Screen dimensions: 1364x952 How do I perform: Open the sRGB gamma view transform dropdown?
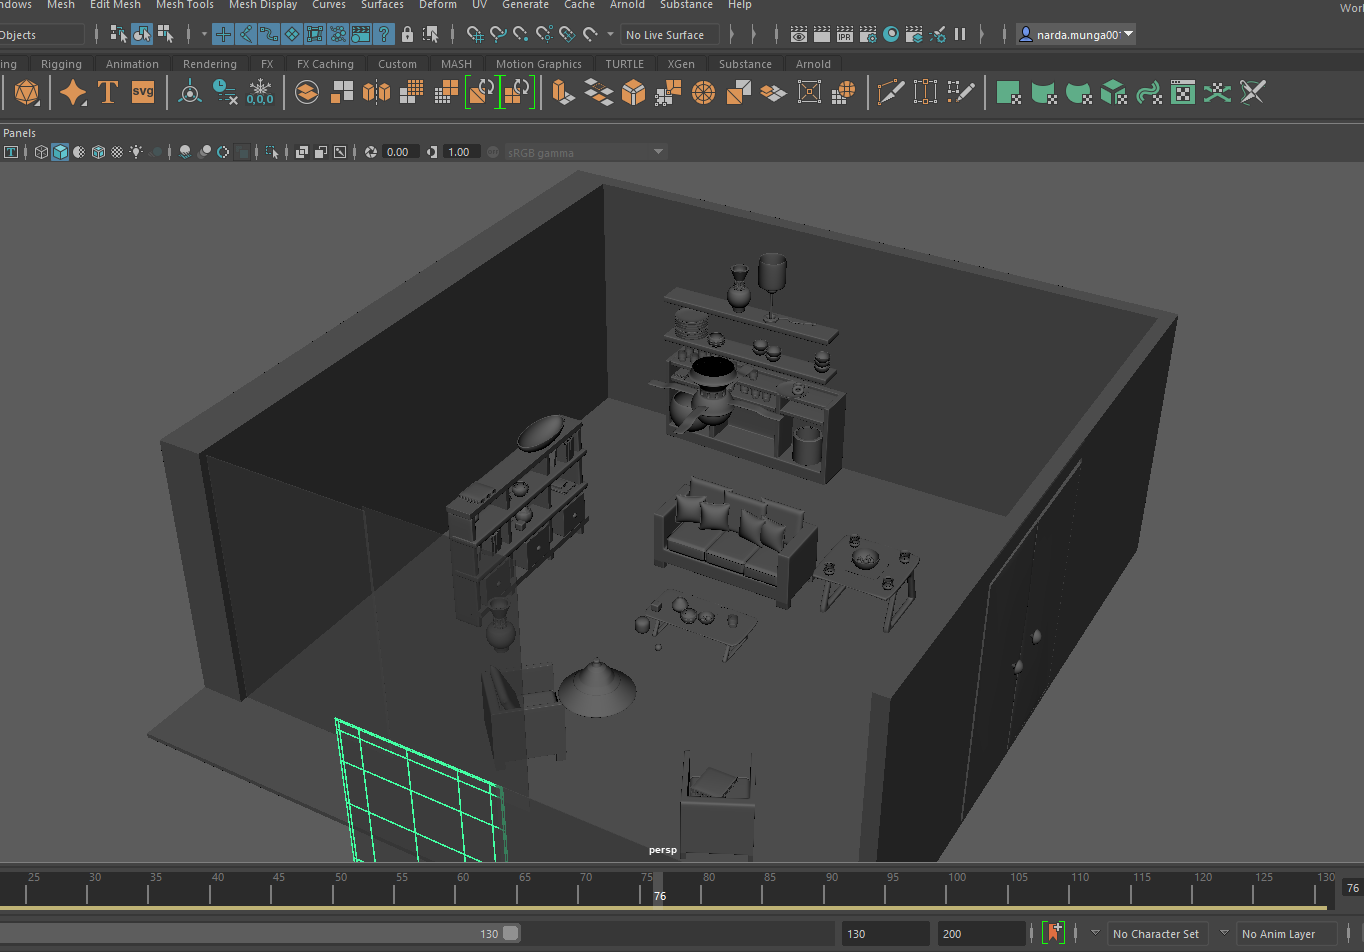585,152
